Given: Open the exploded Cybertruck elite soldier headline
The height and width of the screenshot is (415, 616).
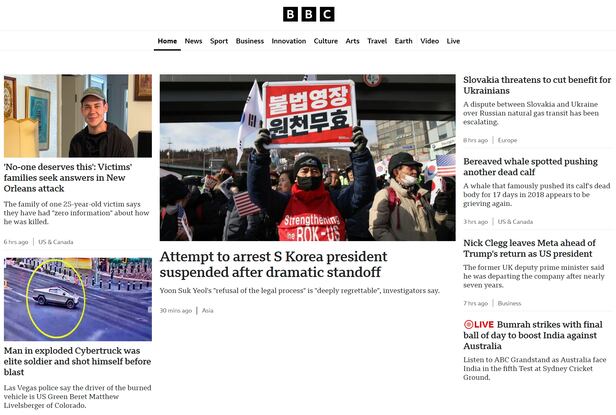Looking at the screenshot, I should (77, 362).
